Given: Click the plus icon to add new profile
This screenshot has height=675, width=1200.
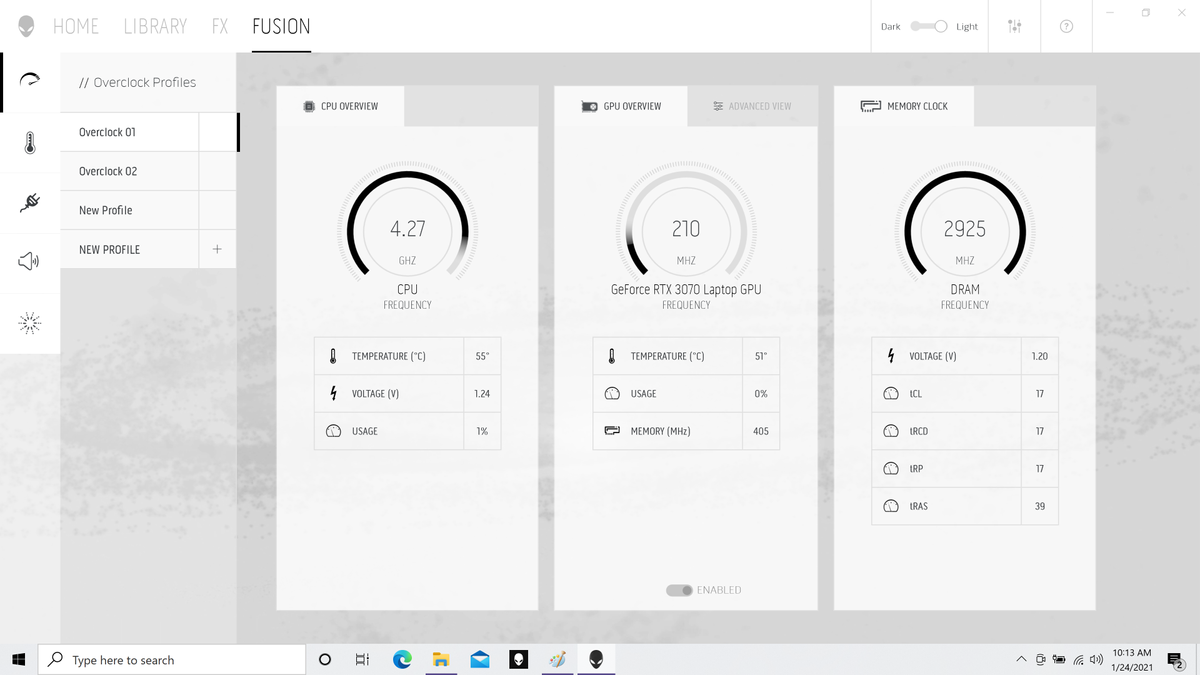Looking at the screenshot, I should pos(217,249).
